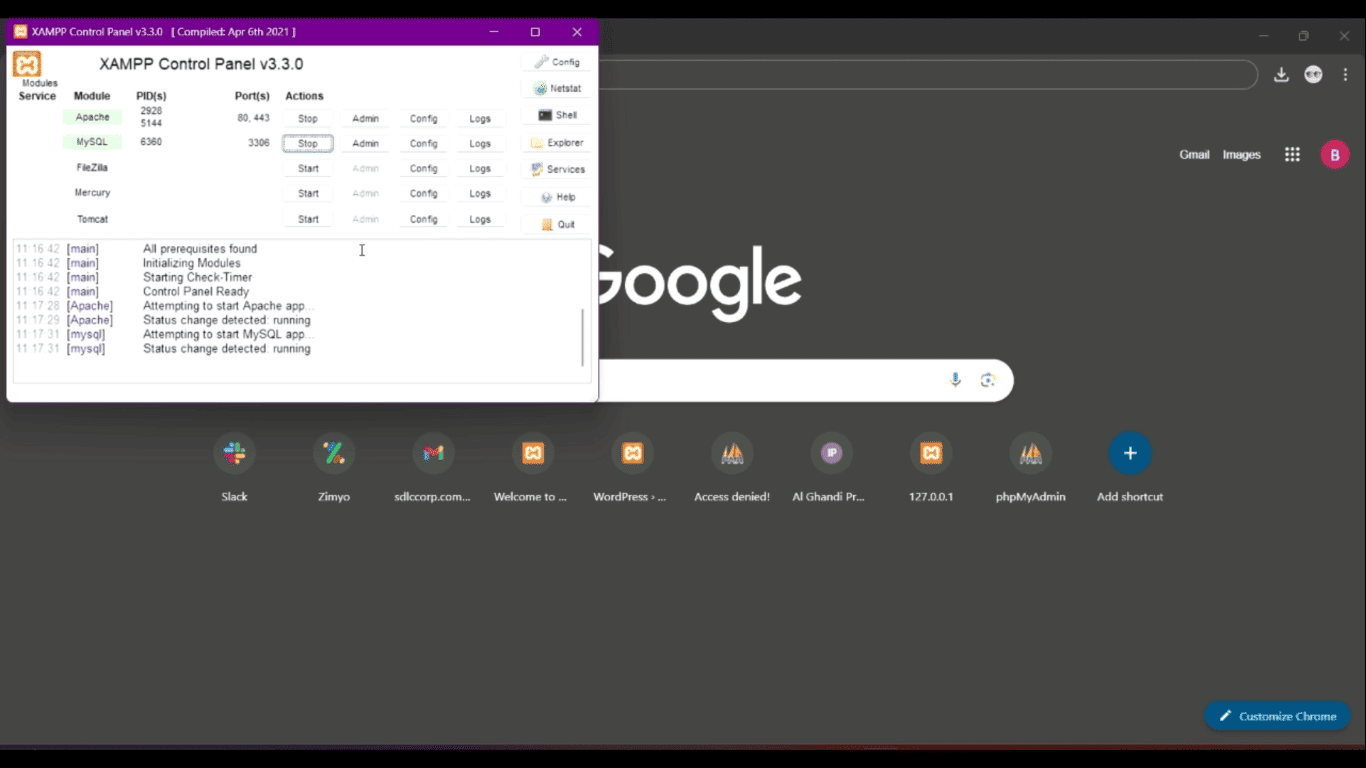Open Zimyo shortcut in Chrome
Screen dimensions: 1366x768
pyautogui.click(x=334, y=453)
